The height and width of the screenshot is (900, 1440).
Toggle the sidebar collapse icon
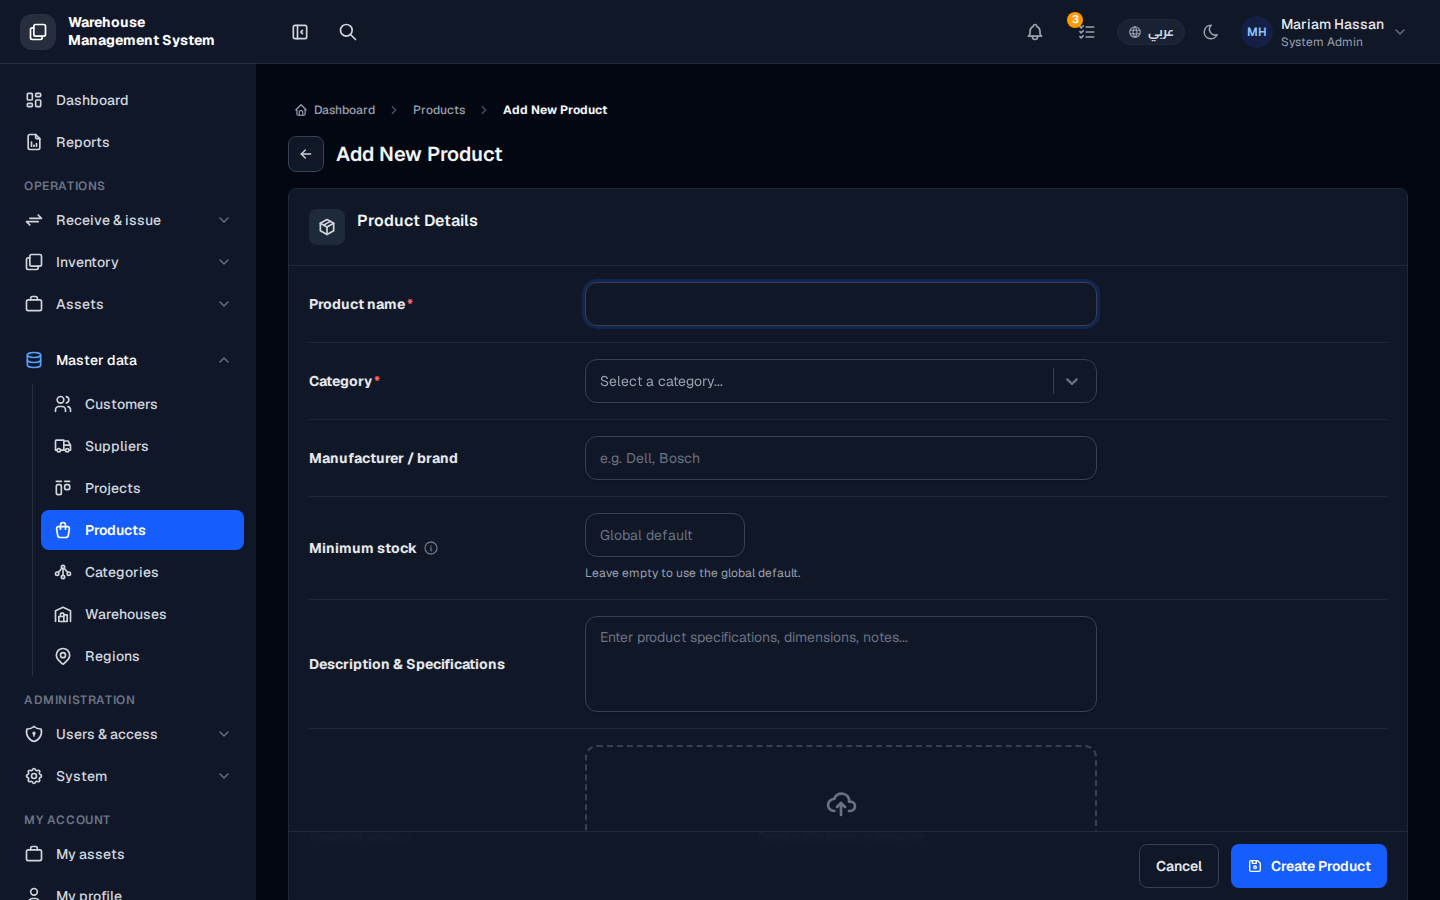[x=300, y=32]
